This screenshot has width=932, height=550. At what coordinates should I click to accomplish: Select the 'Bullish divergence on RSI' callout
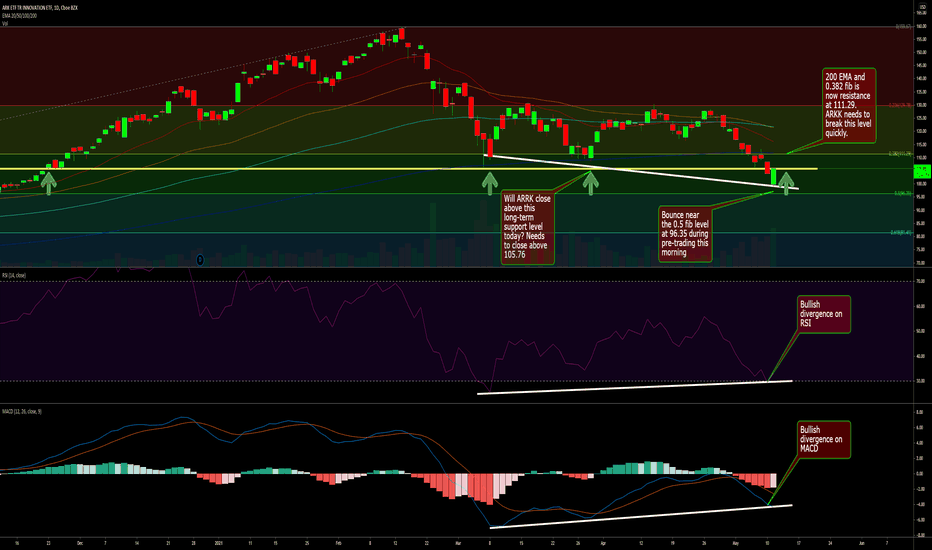pos(824,314)
